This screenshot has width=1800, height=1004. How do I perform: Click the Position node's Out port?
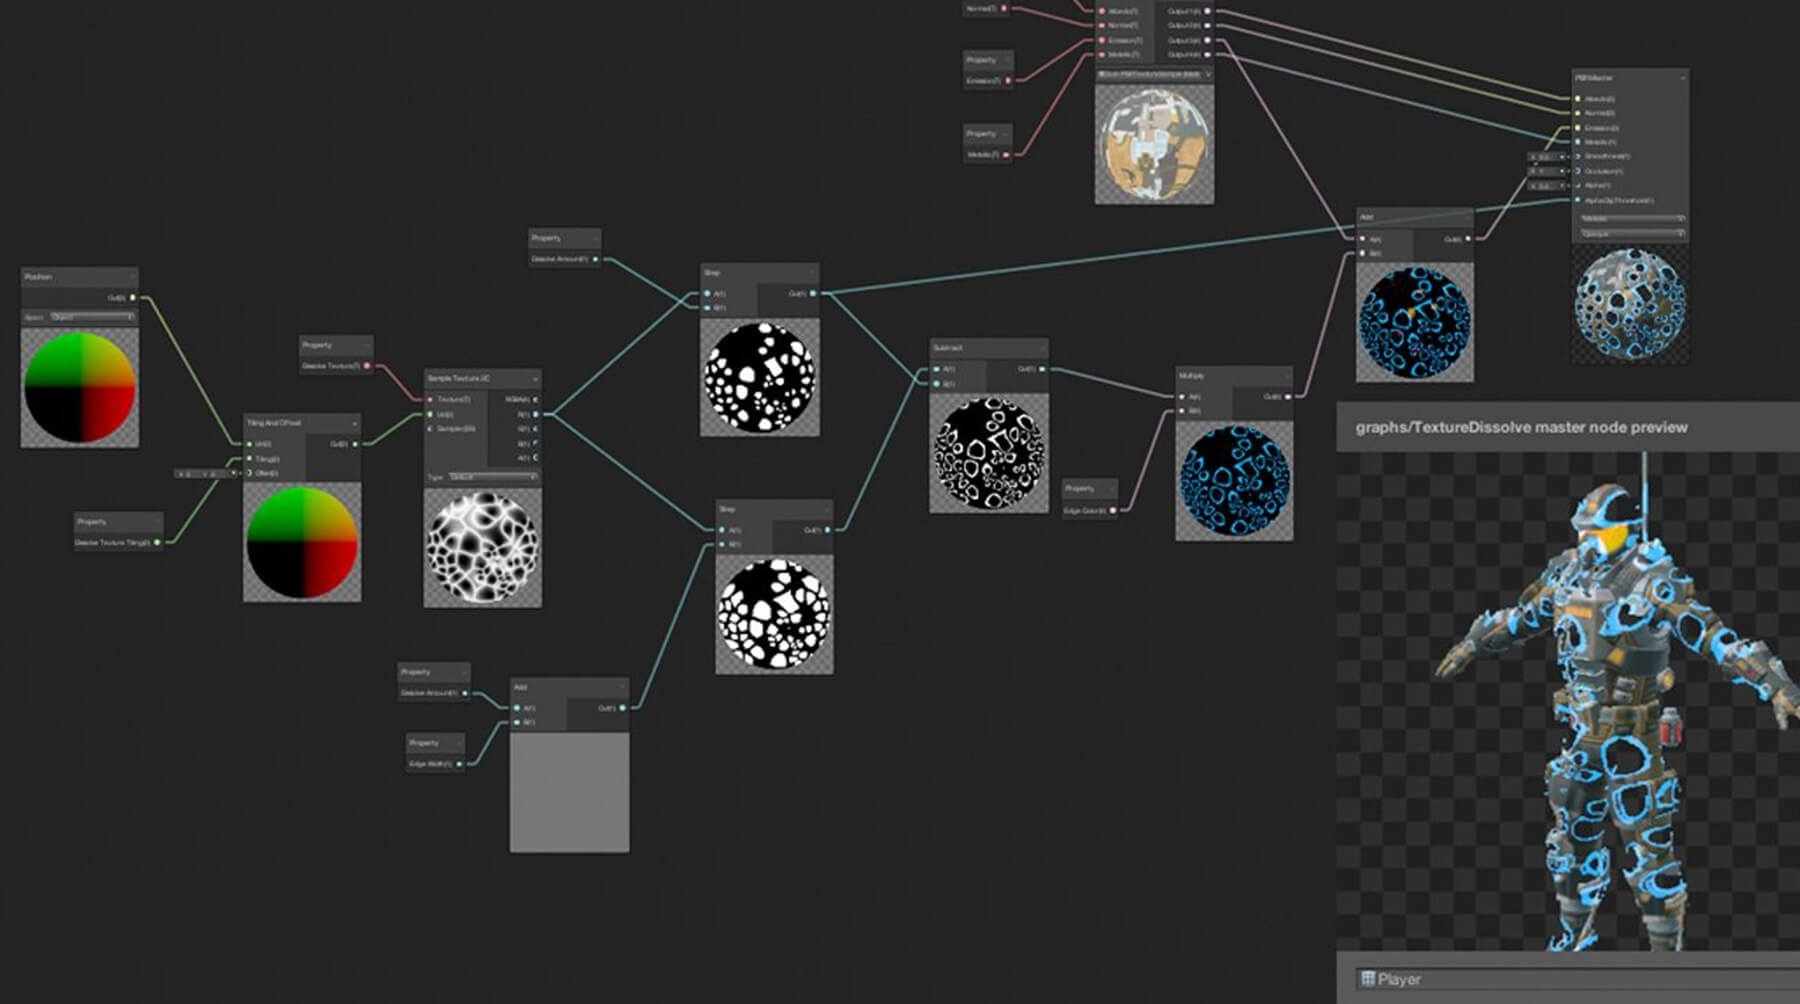point(132,297)
